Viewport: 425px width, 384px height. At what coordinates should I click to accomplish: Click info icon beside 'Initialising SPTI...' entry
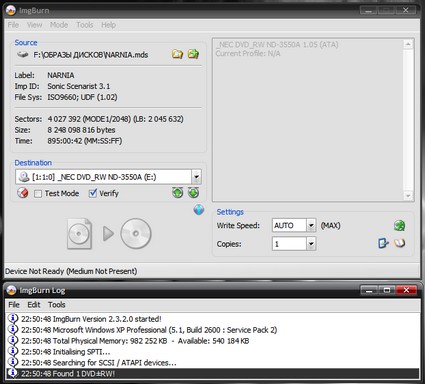click(13, 351)
